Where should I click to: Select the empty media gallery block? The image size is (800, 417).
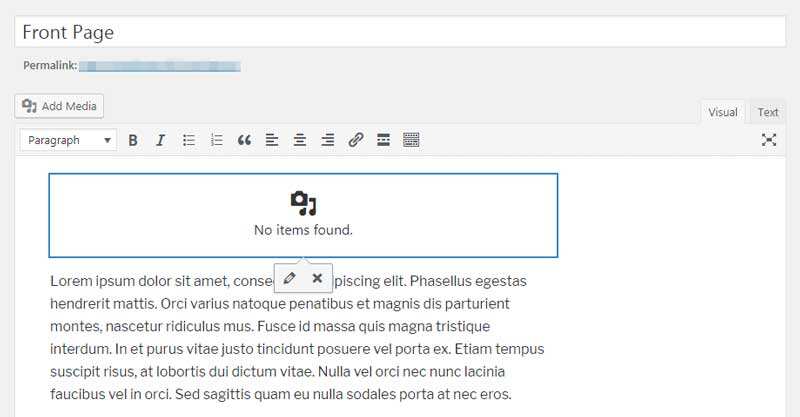point(303,215)
